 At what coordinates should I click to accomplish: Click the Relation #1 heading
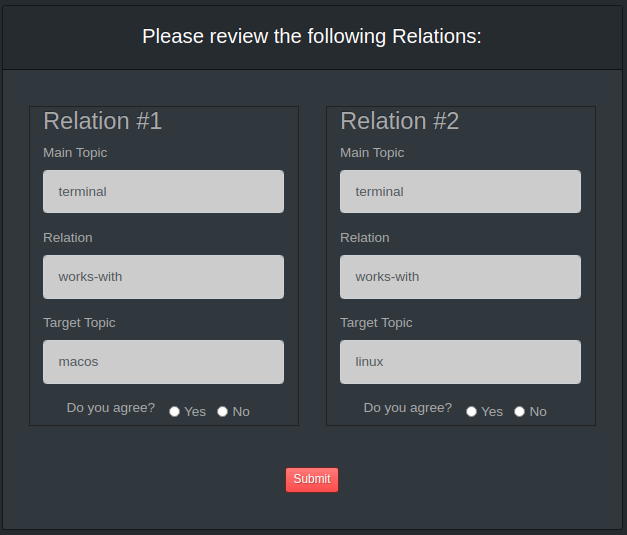[x=102, y=121]
